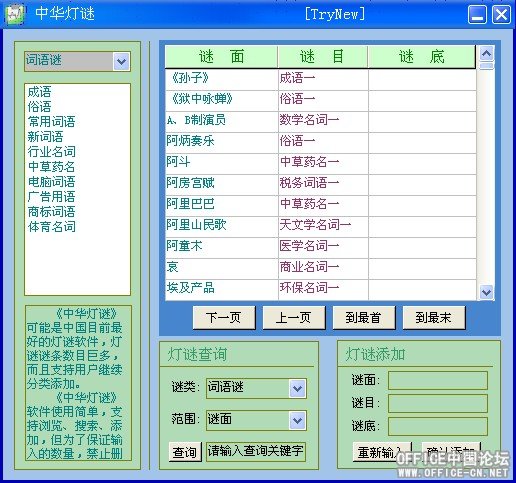Go to next page with 下一页

coord(224,318)
